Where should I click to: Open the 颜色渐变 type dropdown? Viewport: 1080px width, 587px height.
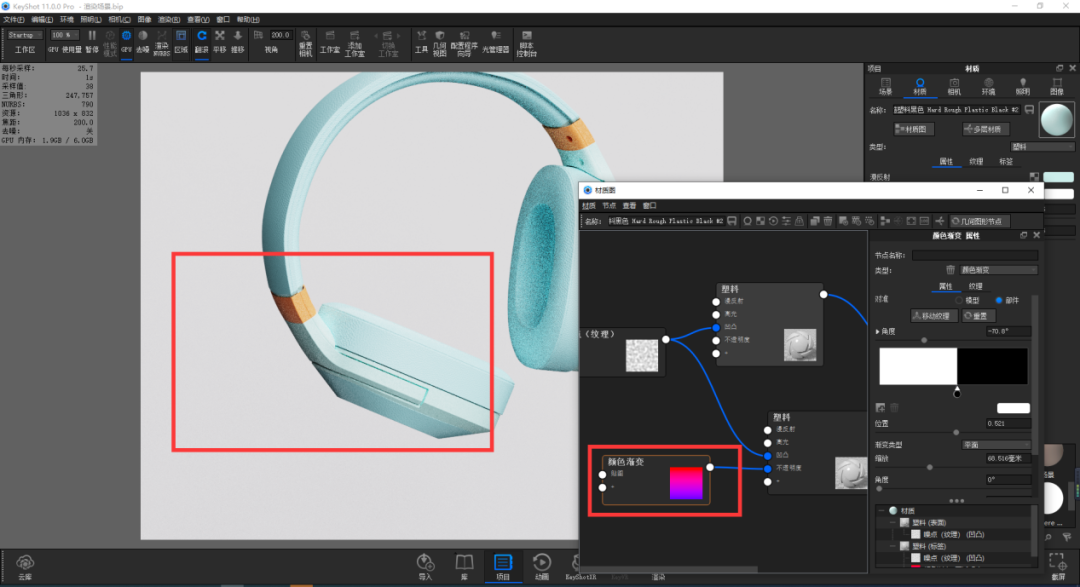pos(998,270)
